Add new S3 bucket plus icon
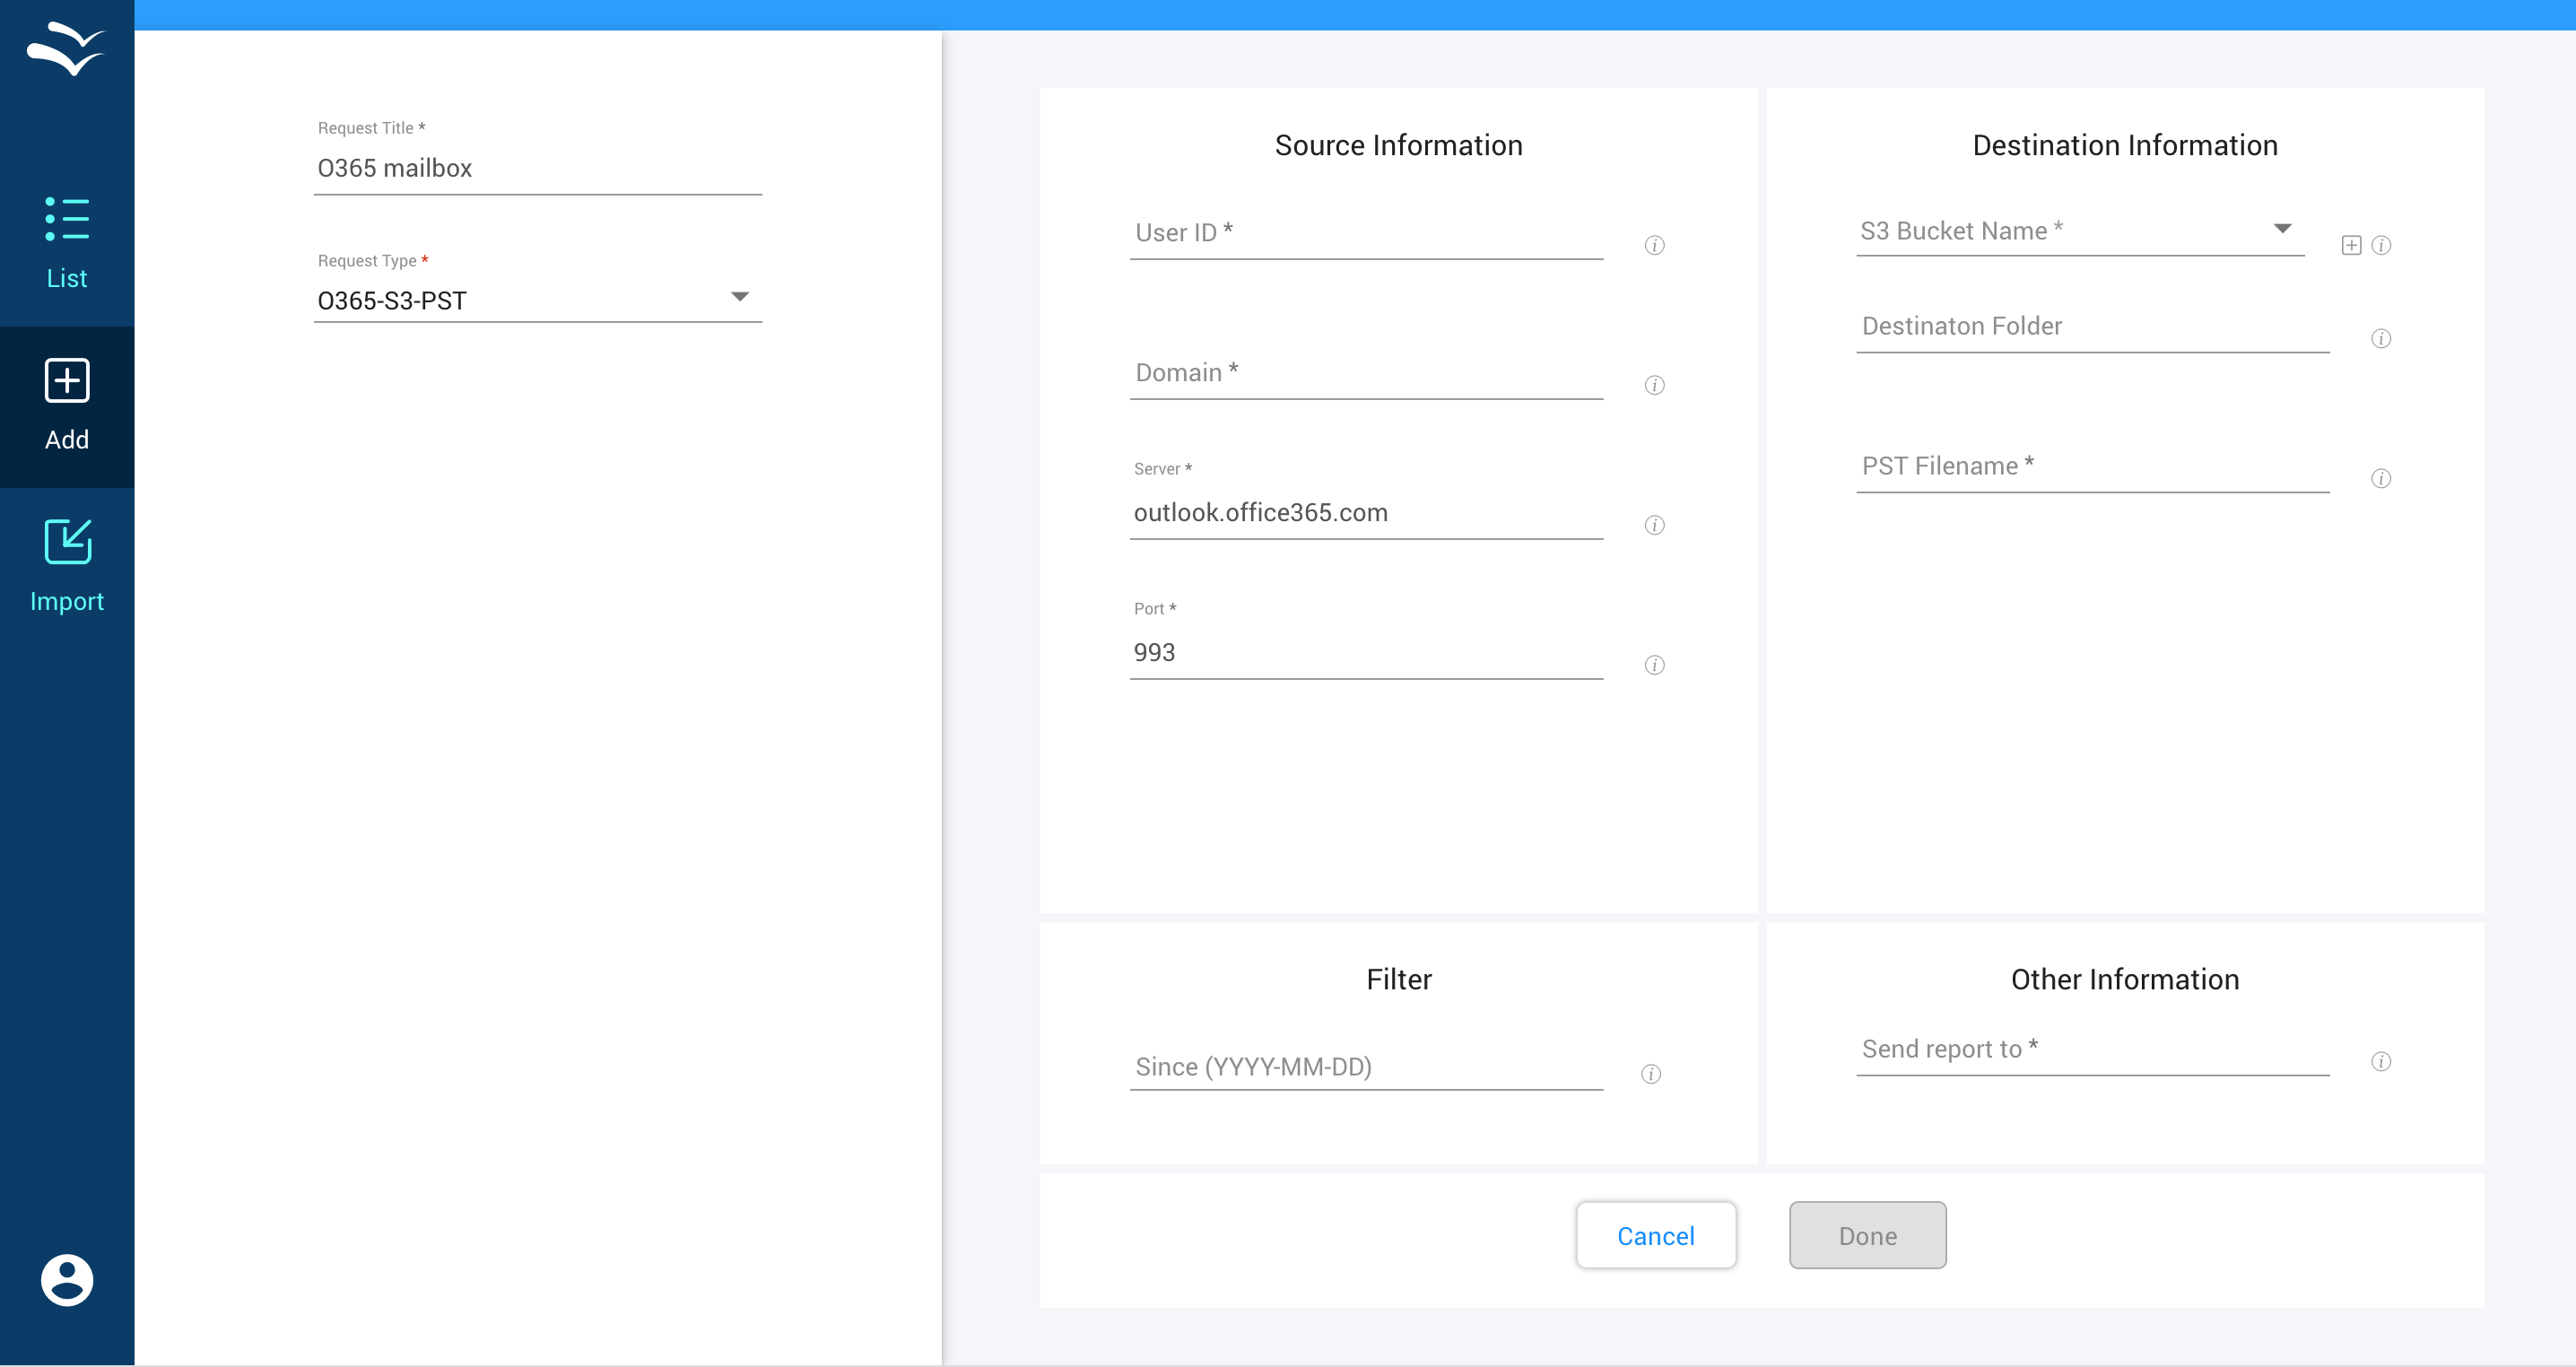2576x1367 pixels. click(x=2351, y=245)
